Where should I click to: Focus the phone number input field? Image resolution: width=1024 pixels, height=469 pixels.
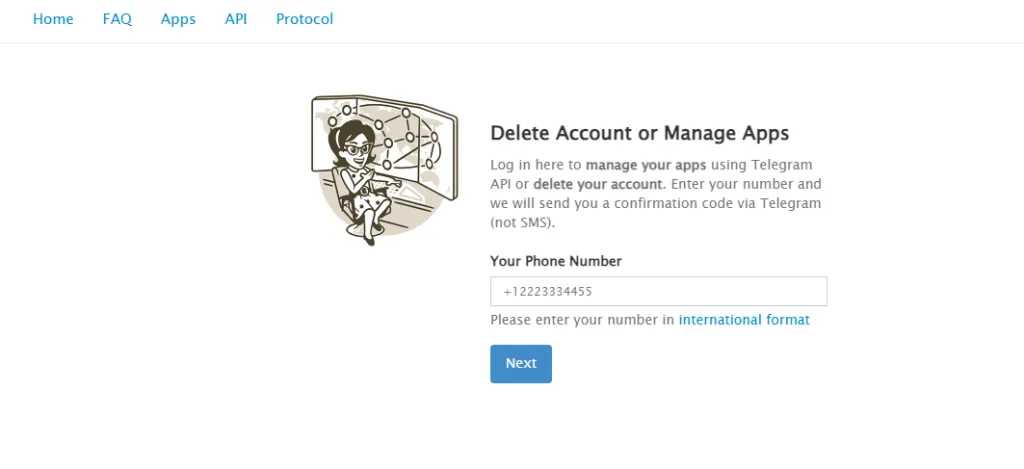(658, 292)
